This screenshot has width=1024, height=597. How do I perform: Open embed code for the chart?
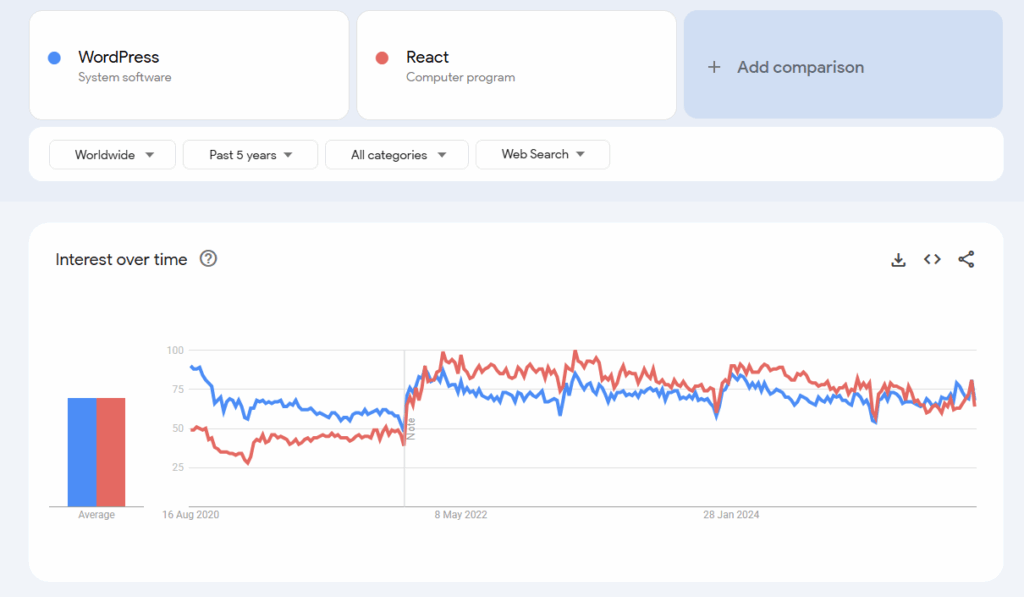click(932, 259)
